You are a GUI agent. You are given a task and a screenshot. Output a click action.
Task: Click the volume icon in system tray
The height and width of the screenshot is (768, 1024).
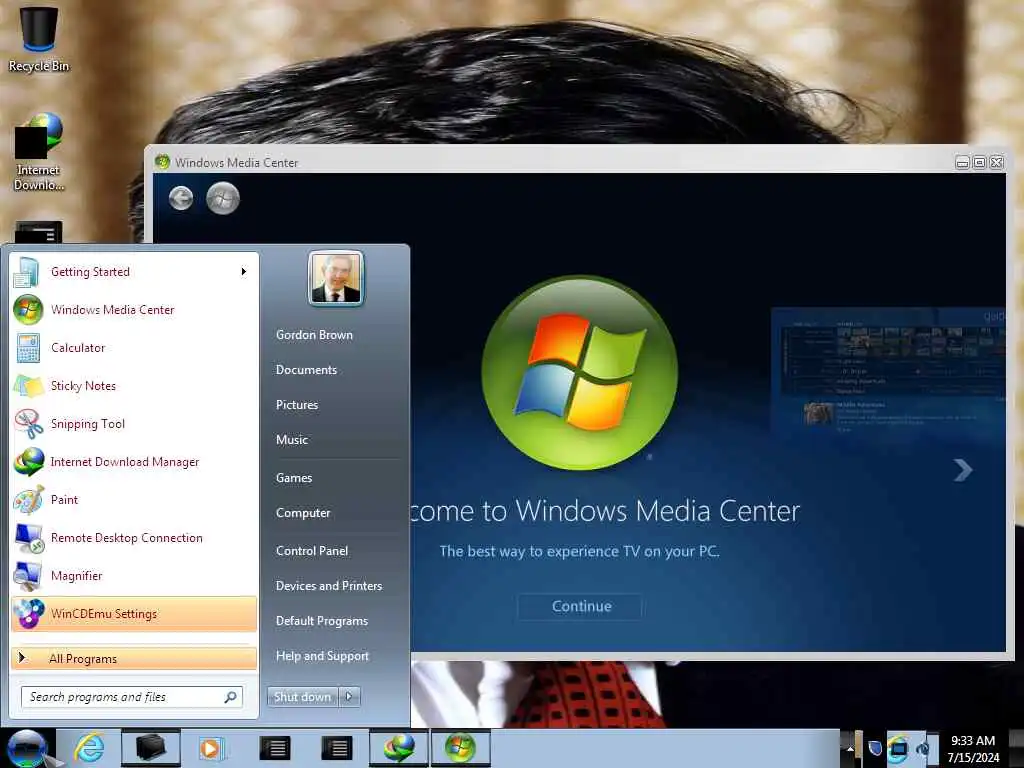[x=923, y=749]
